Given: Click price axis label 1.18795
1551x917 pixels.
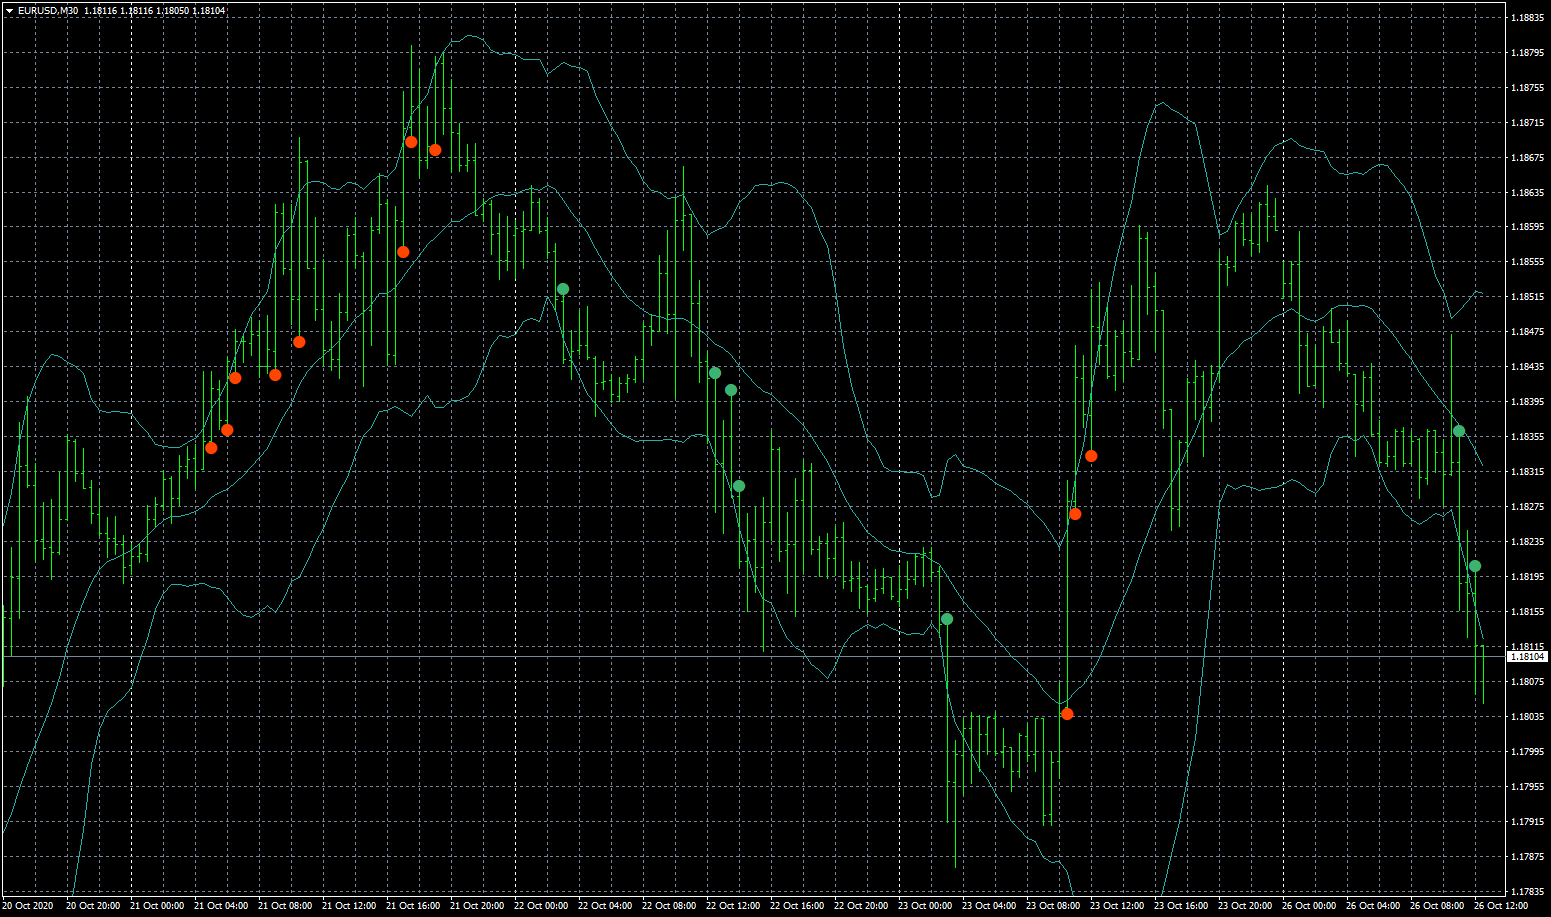Looking at the screenshot, I should 1526,53.
